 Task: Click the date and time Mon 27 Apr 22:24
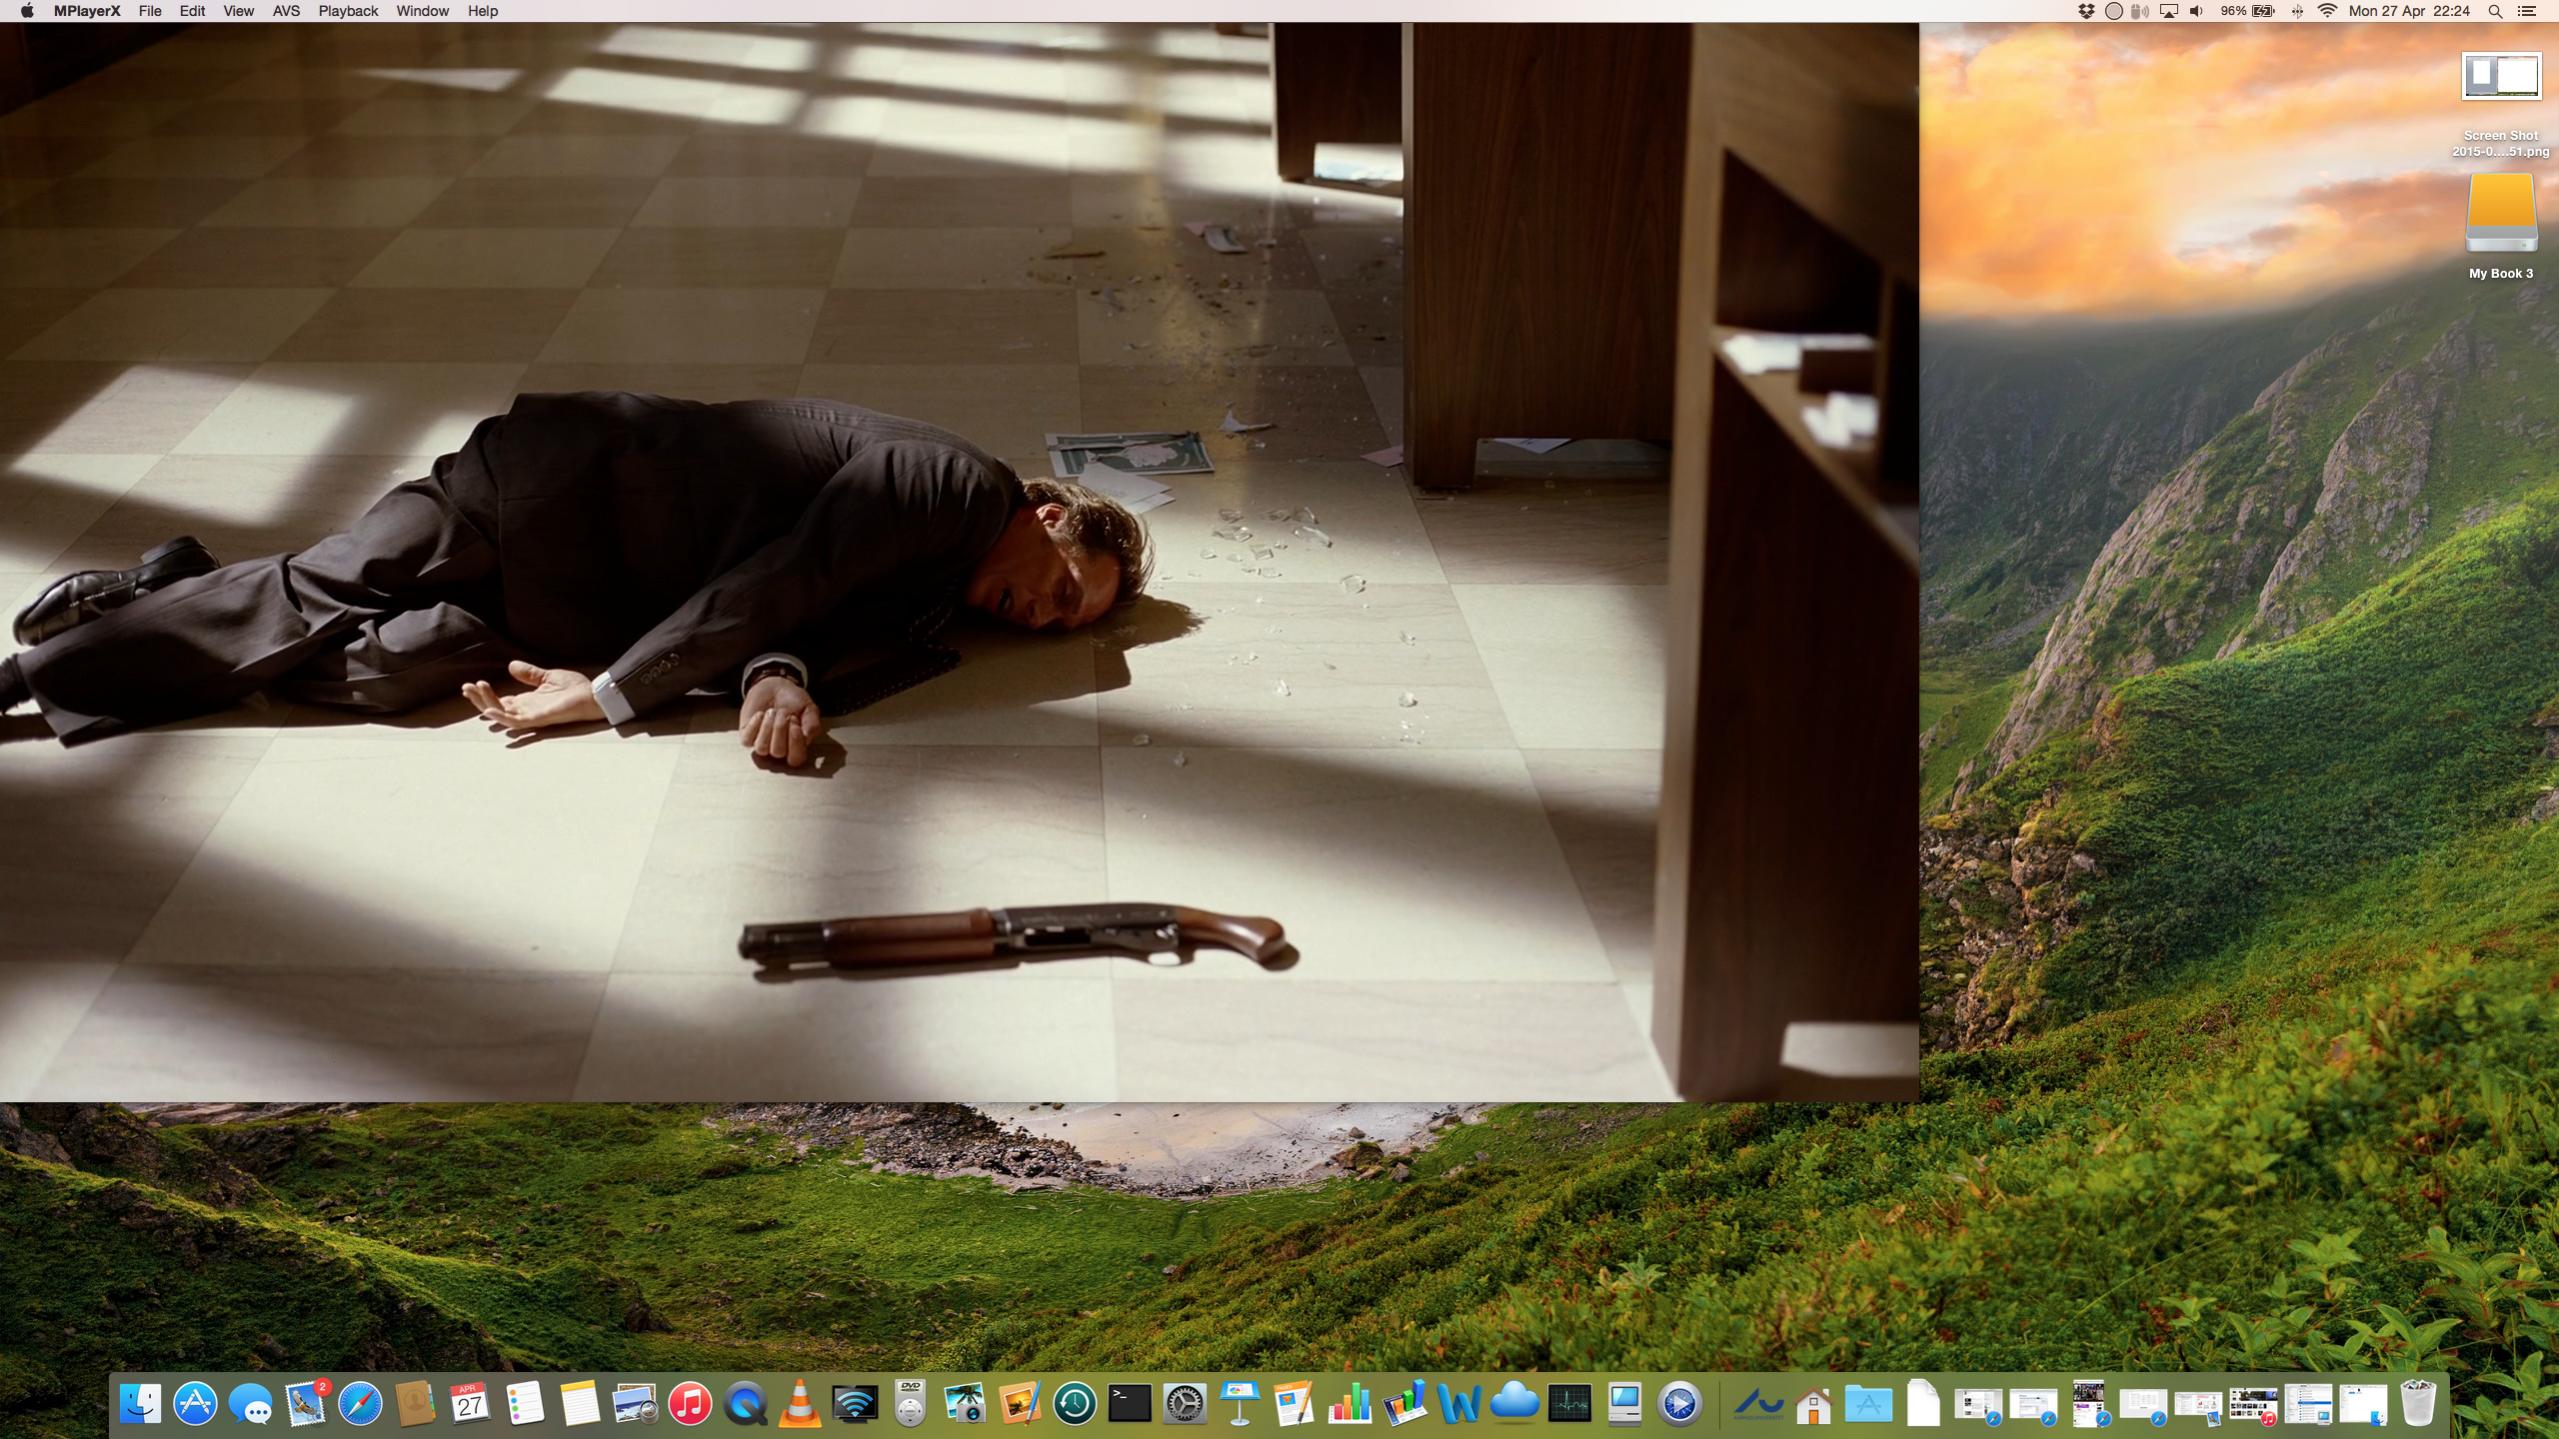(2409, 11)
